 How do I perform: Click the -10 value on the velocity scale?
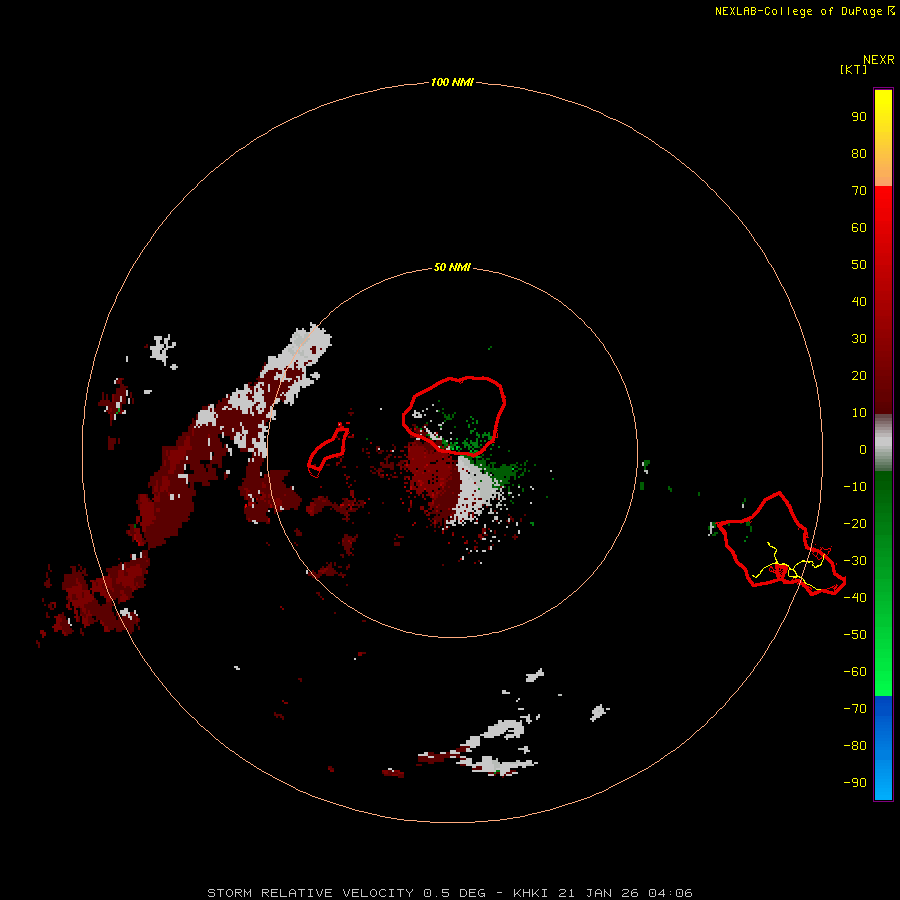[x=855, y=487]
